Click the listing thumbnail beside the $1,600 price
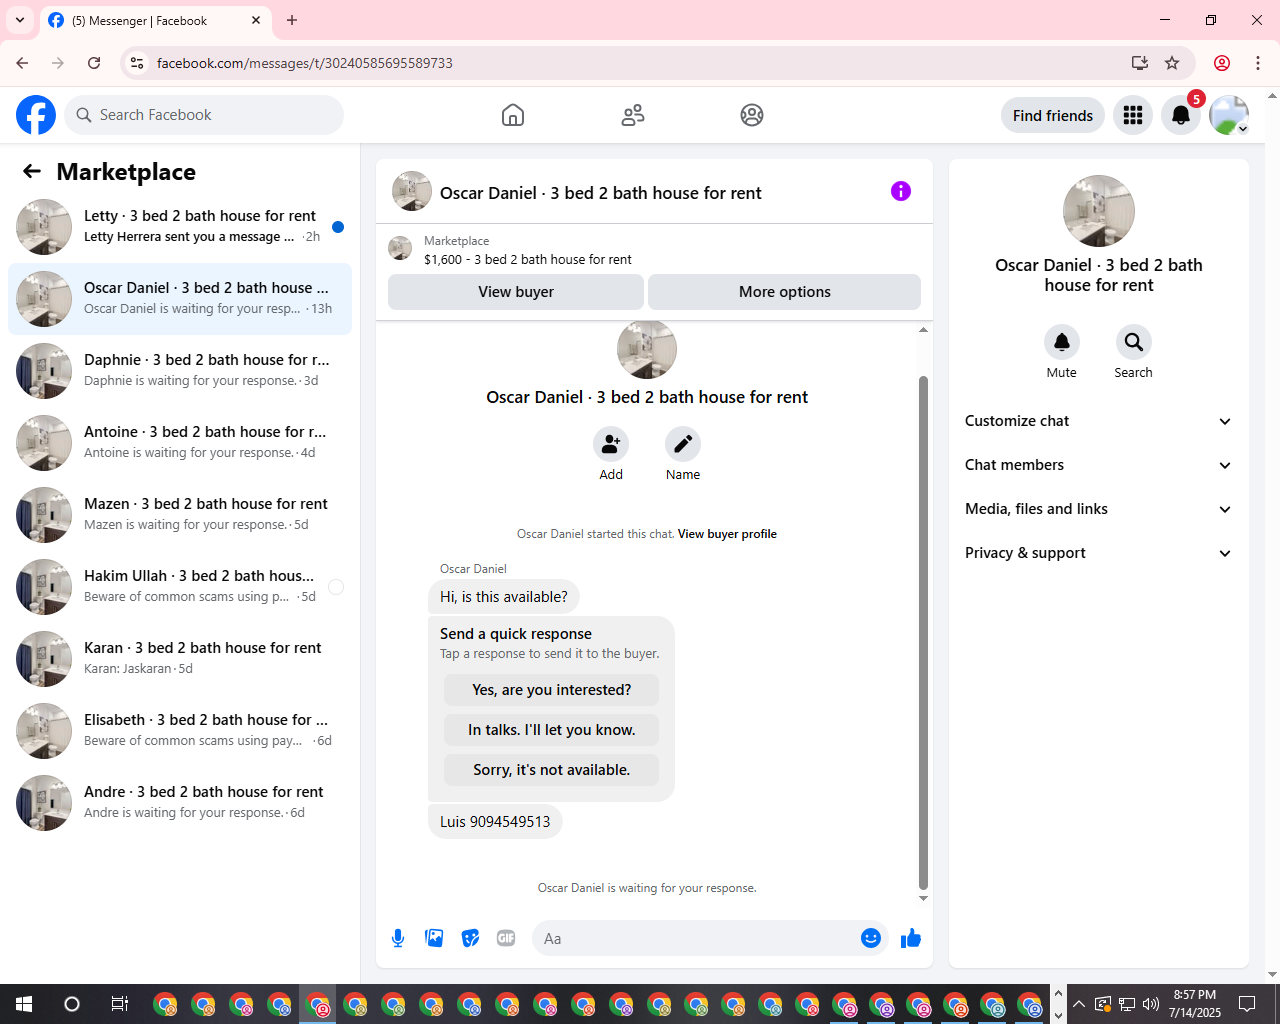 [400, 248]
